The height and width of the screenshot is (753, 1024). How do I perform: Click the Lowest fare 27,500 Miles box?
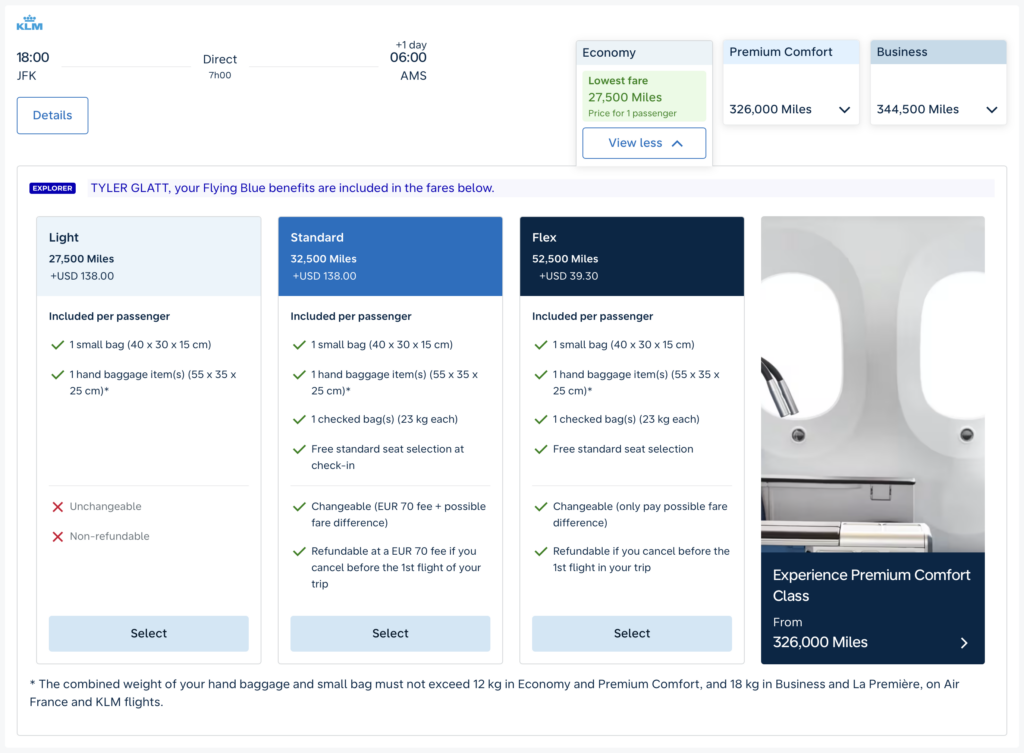[644, 97]
